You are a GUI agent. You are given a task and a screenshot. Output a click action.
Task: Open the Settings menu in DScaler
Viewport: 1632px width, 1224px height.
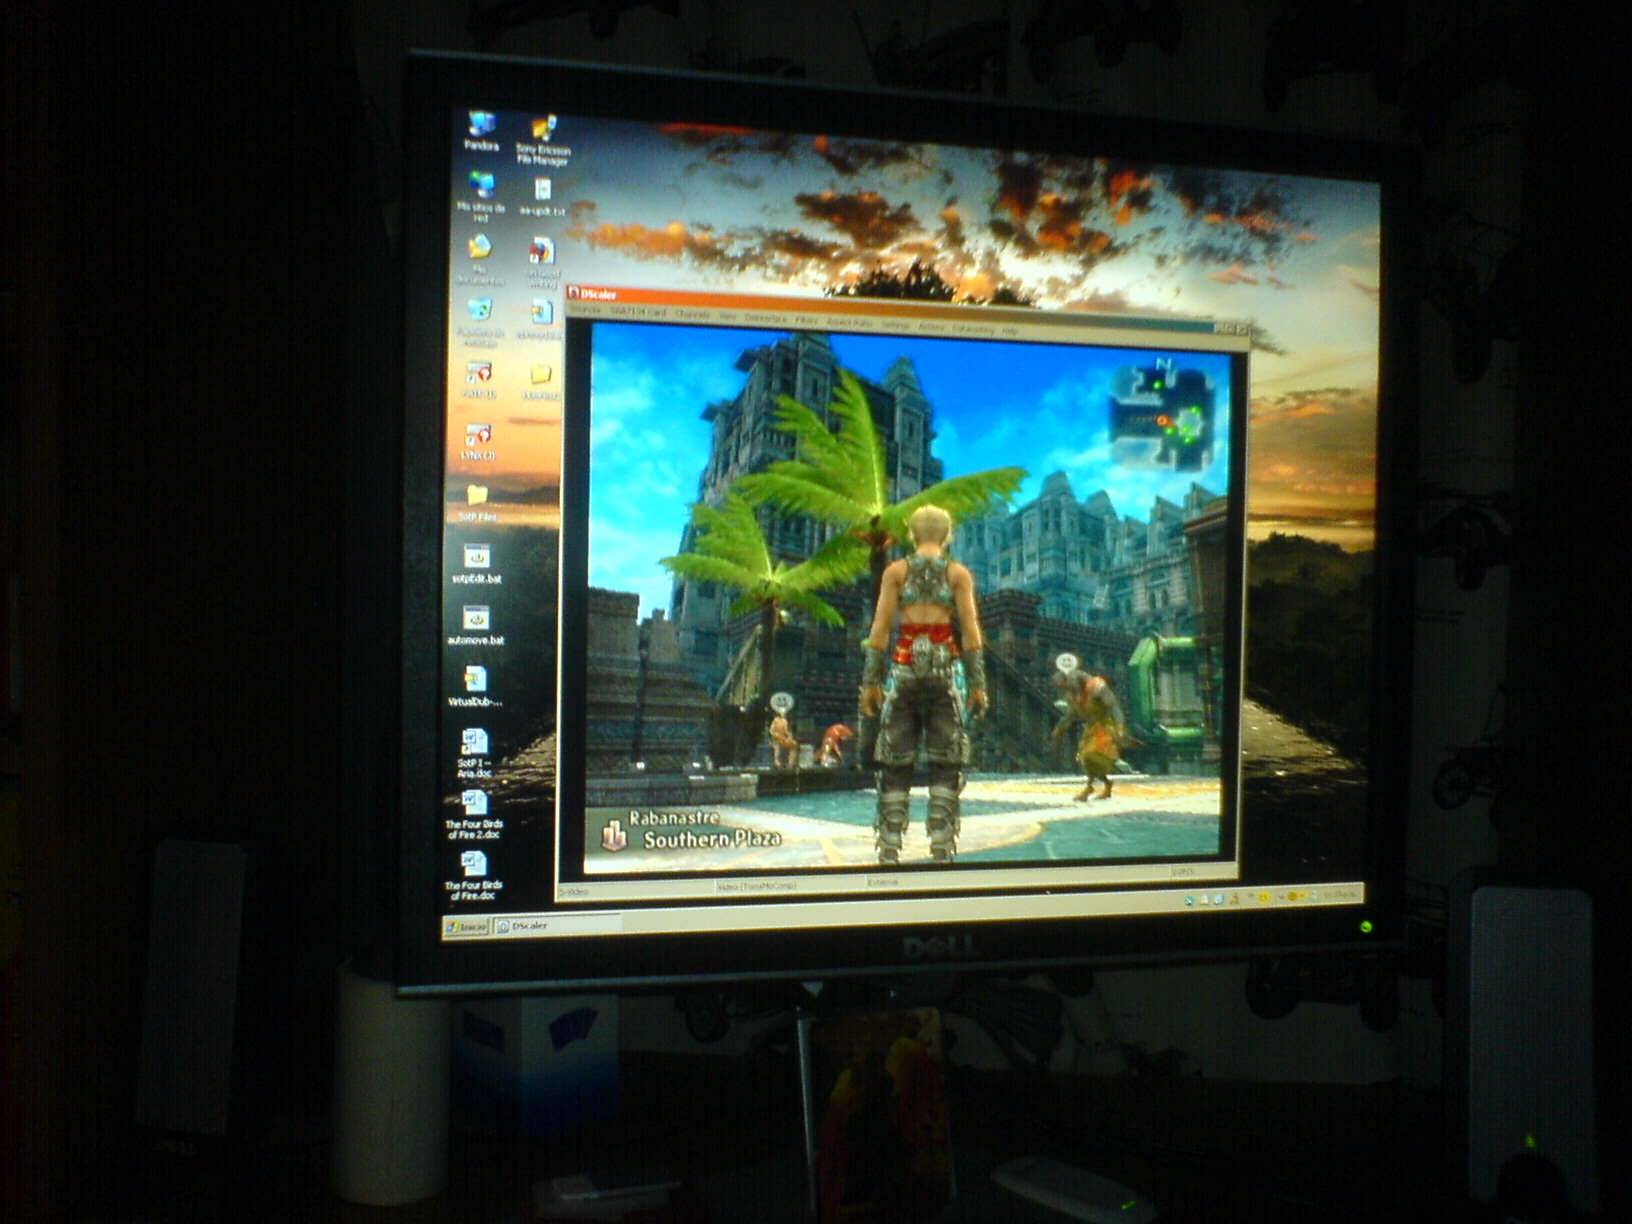(x=895, y=324)
